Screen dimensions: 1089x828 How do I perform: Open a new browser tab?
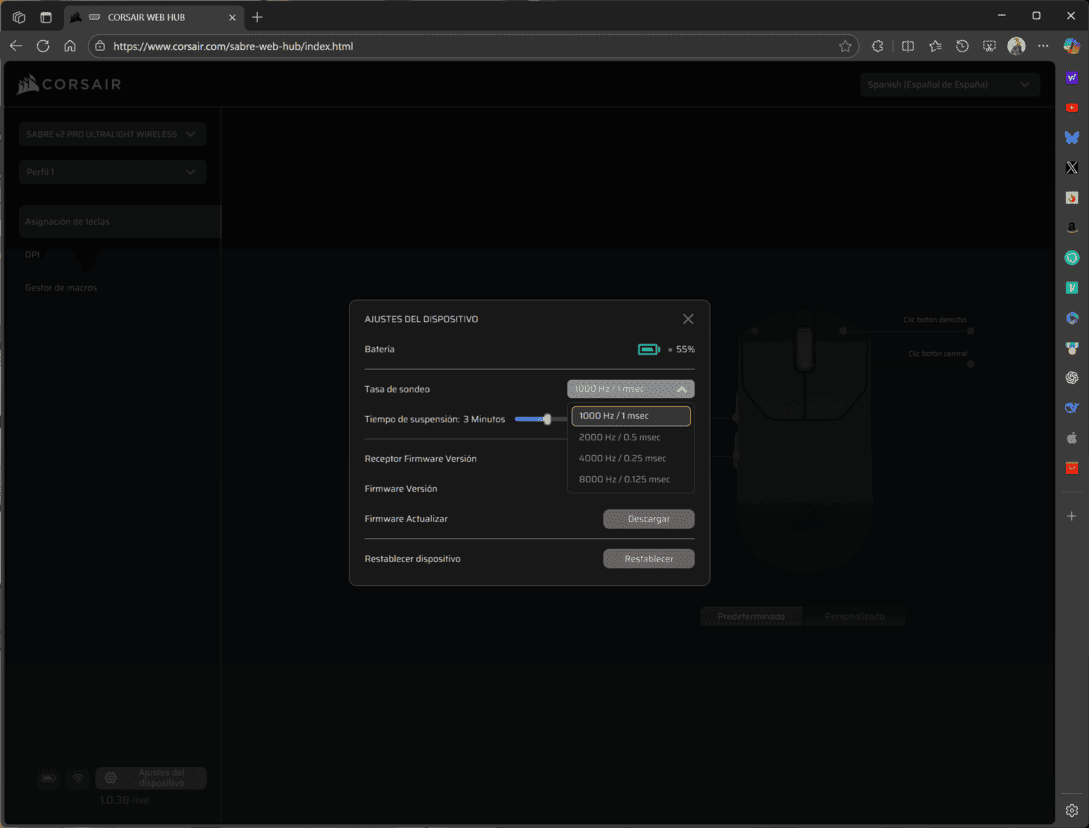click(257, 17)
